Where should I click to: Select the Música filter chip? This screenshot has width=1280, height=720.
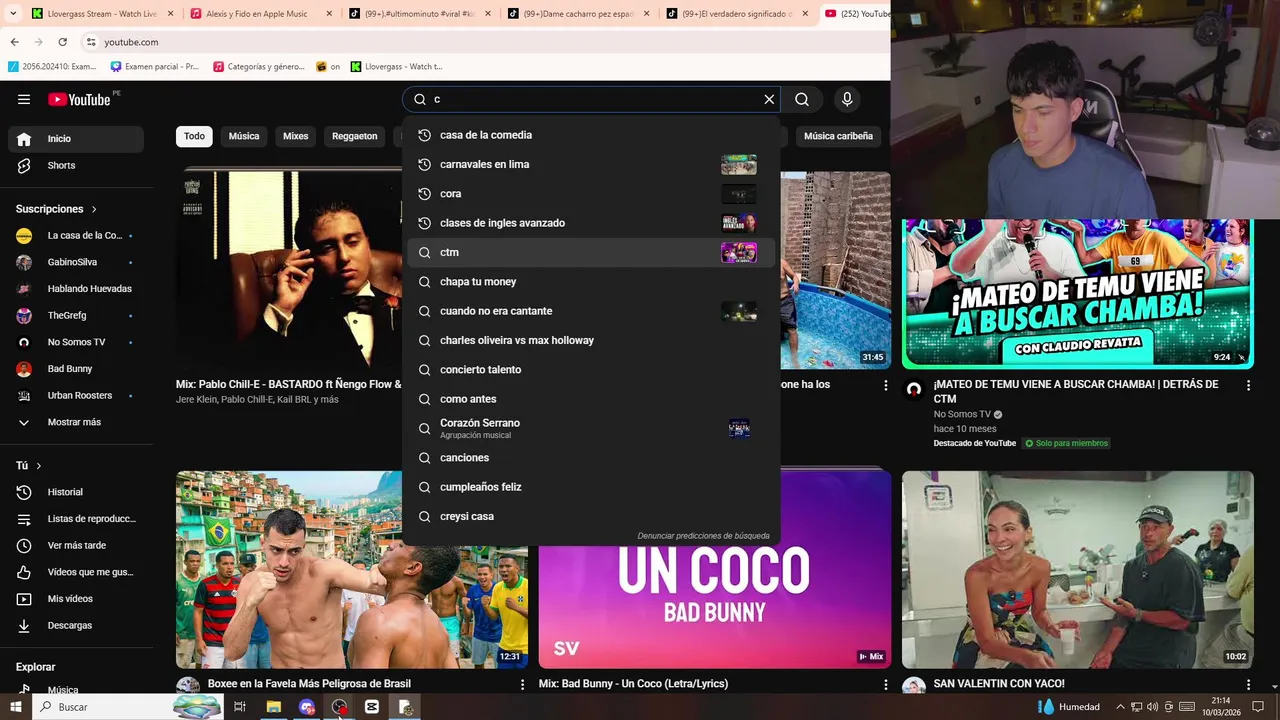tap(244, 136)
